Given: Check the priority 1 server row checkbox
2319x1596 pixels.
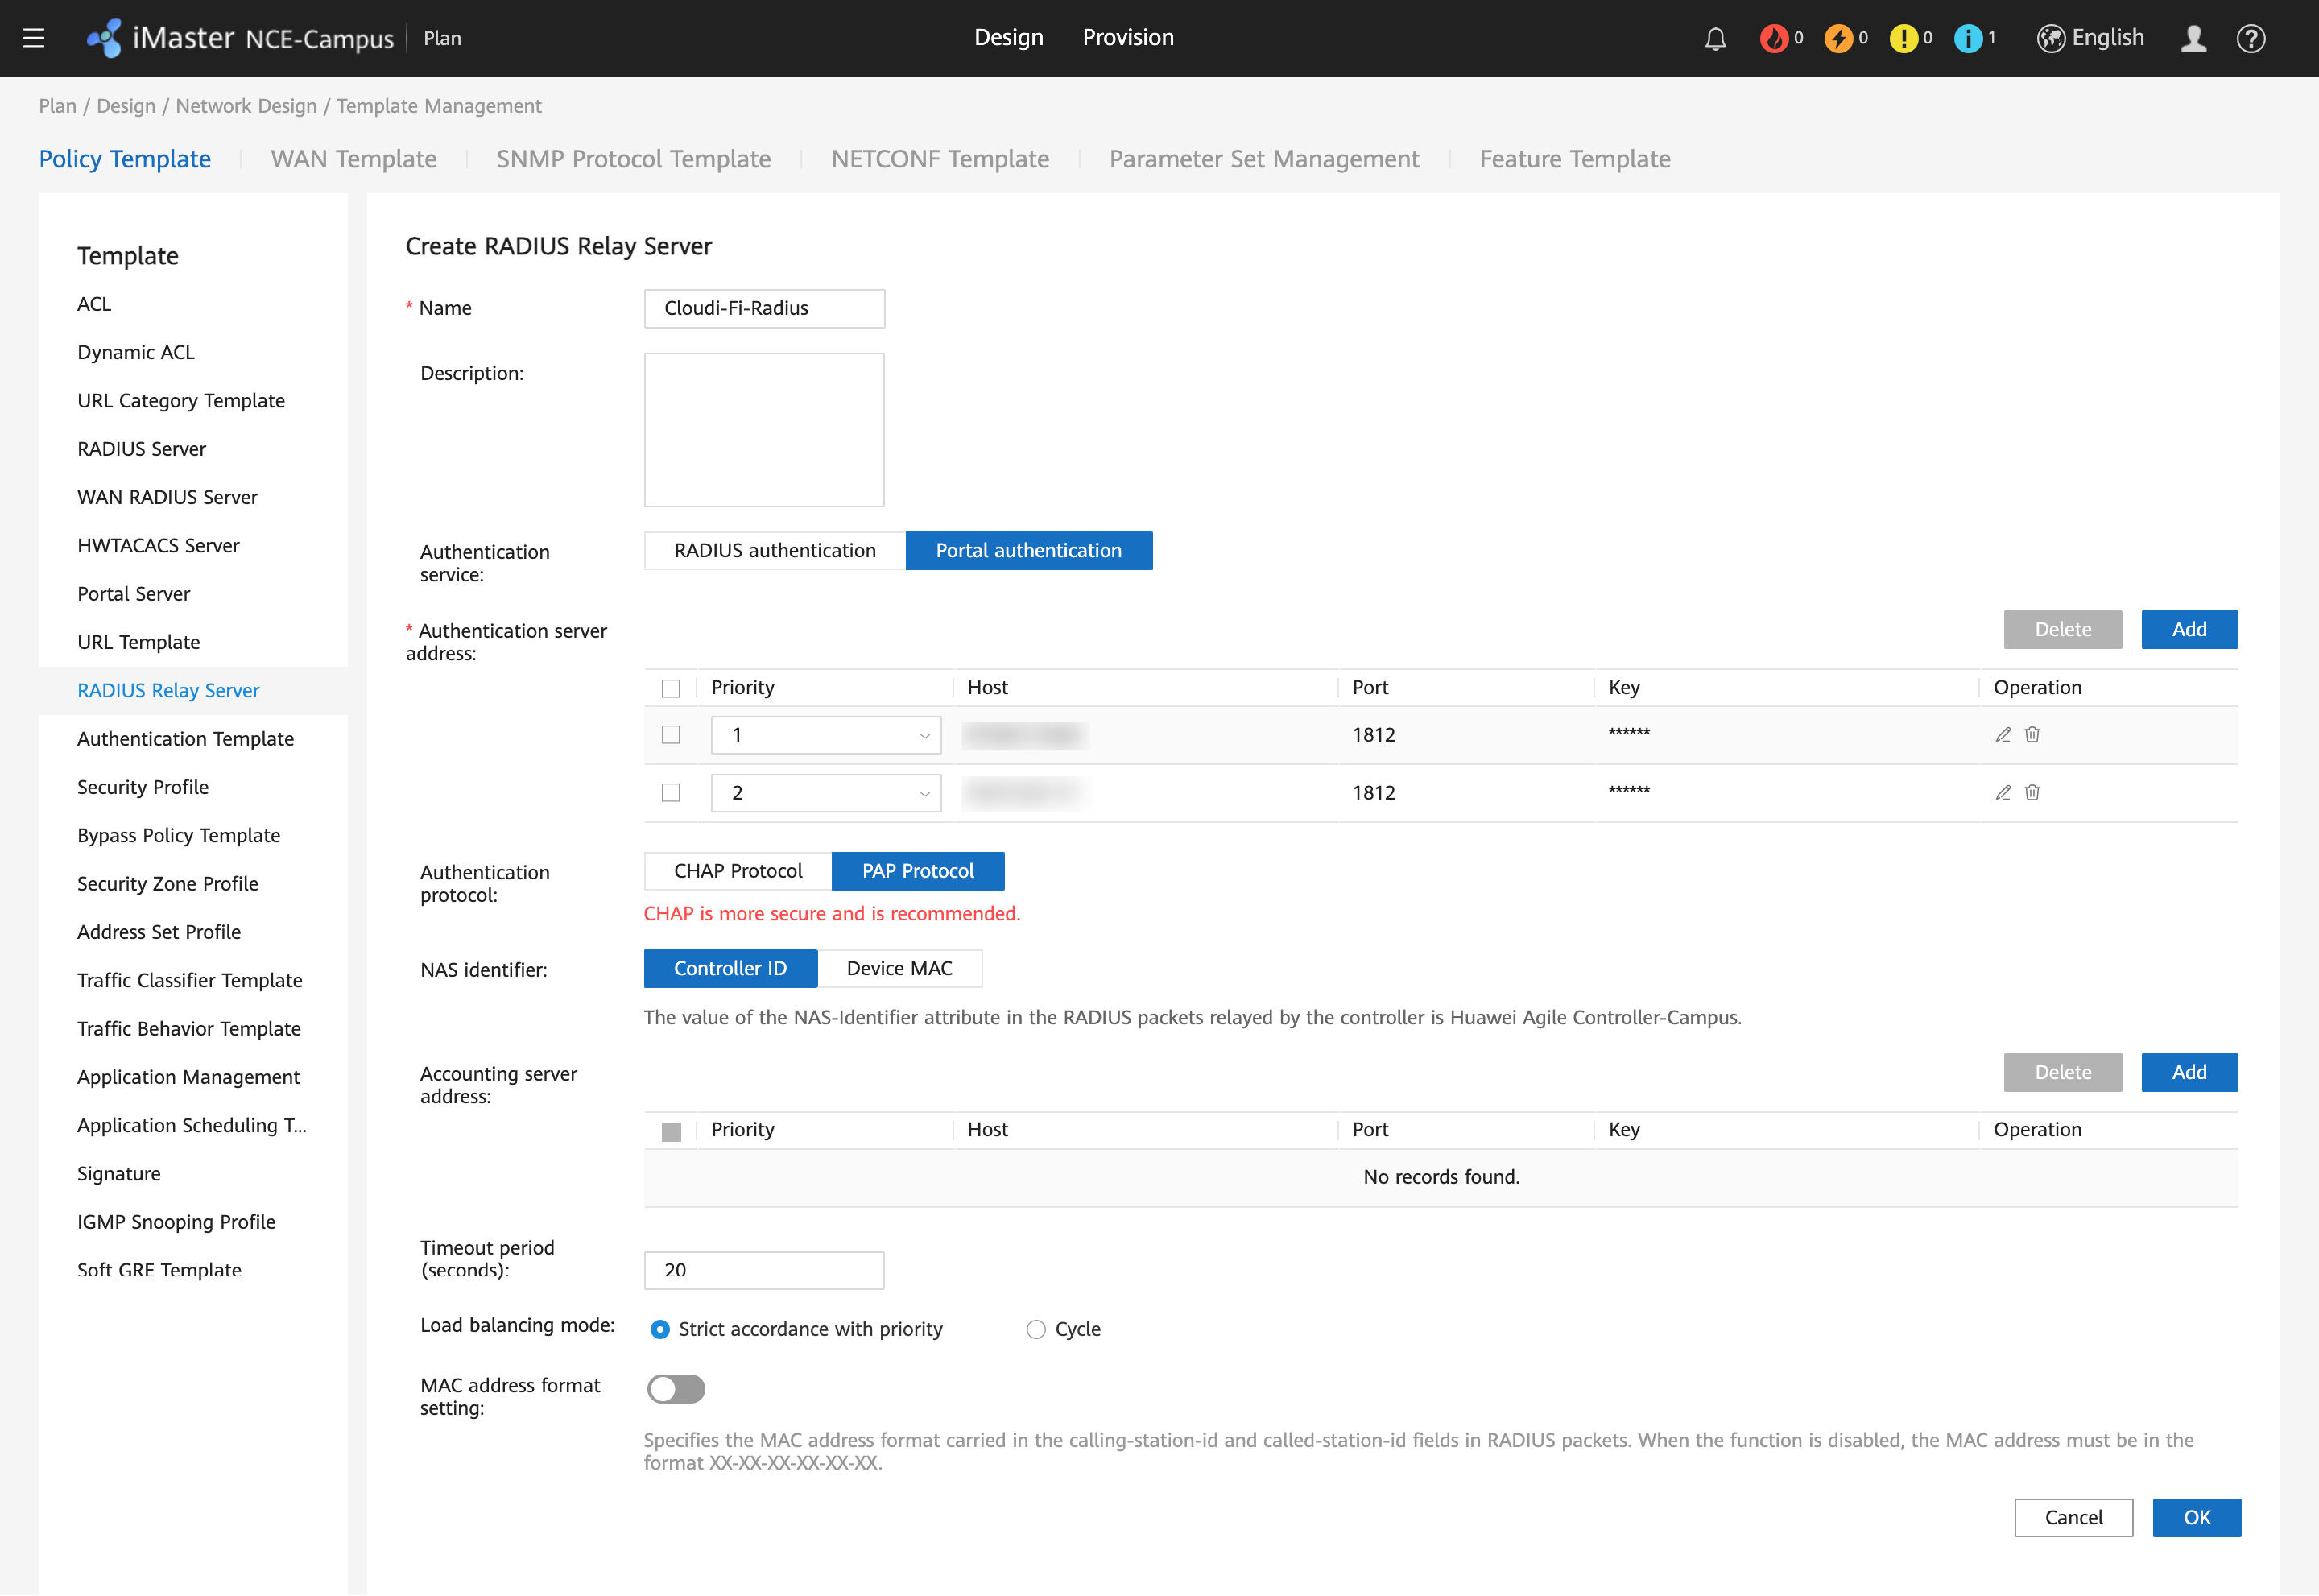Looking at the screenshot, I should tap(670, 734).
